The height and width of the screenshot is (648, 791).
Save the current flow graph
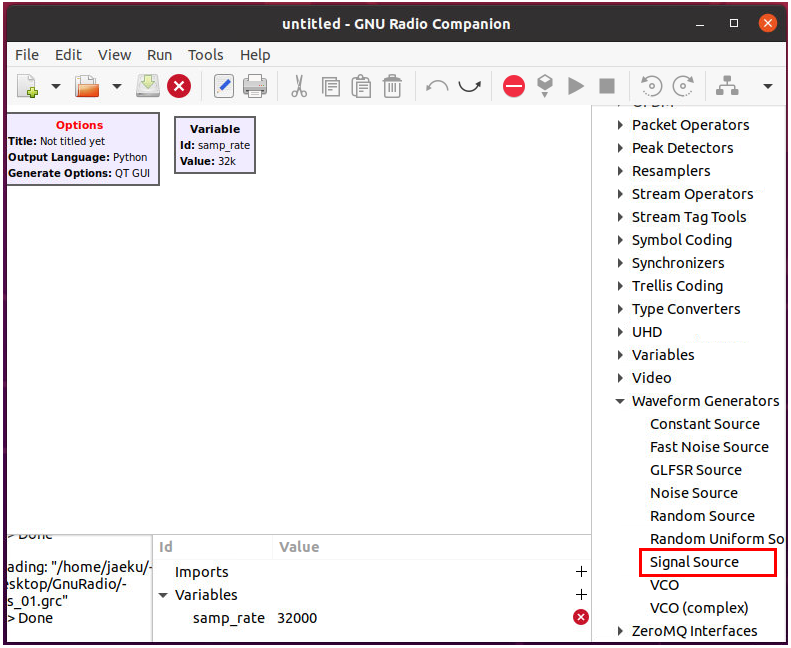[x=148, y=86]
